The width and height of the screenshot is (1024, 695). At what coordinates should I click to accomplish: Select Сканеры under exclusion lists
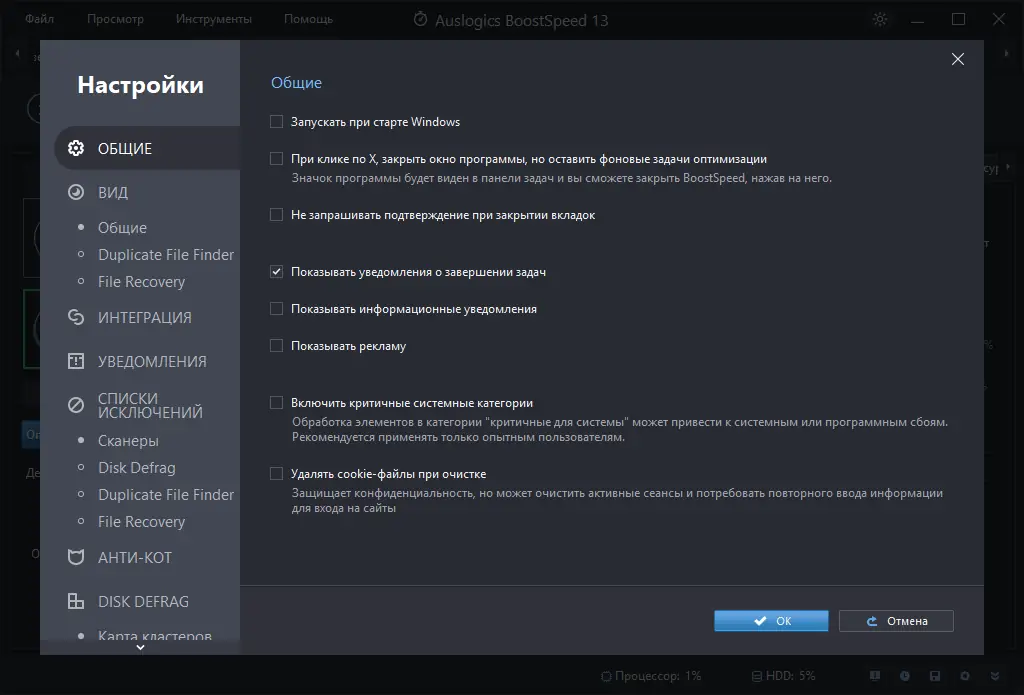(x=128, y=441)
